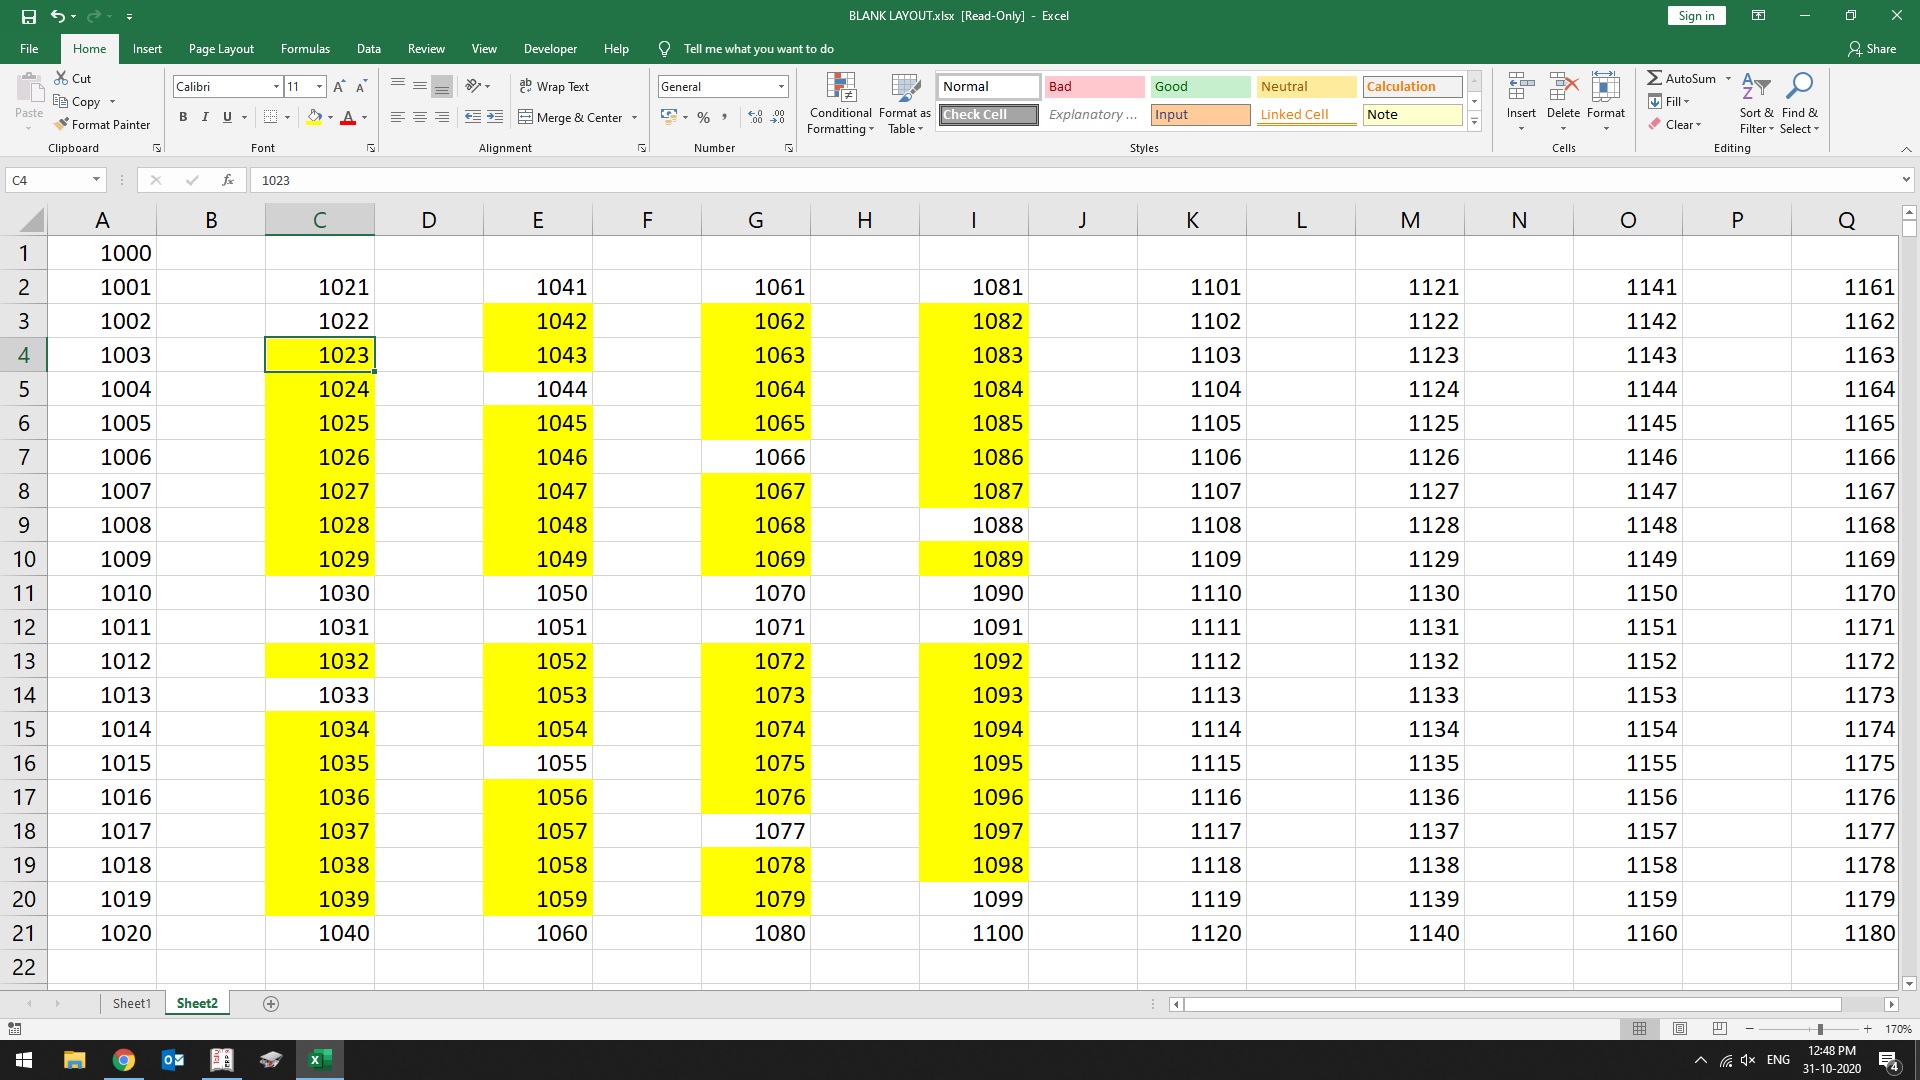Expand the font size dropdown
Viewport: 1920px width, 1080px height.
click(x=319, y=86)
